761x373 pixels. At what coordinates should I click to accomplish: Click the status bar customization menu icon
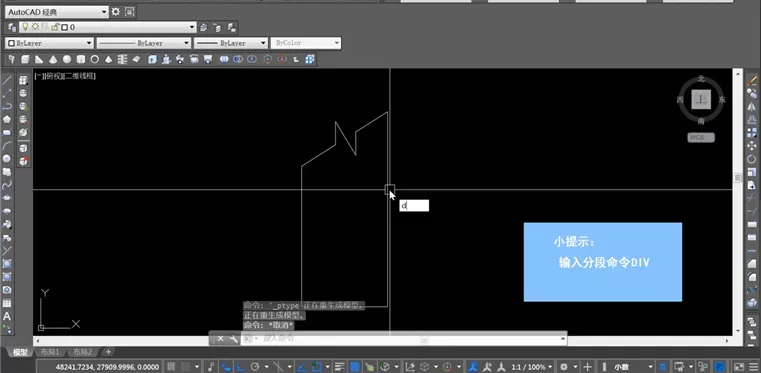tap(753, 367)
